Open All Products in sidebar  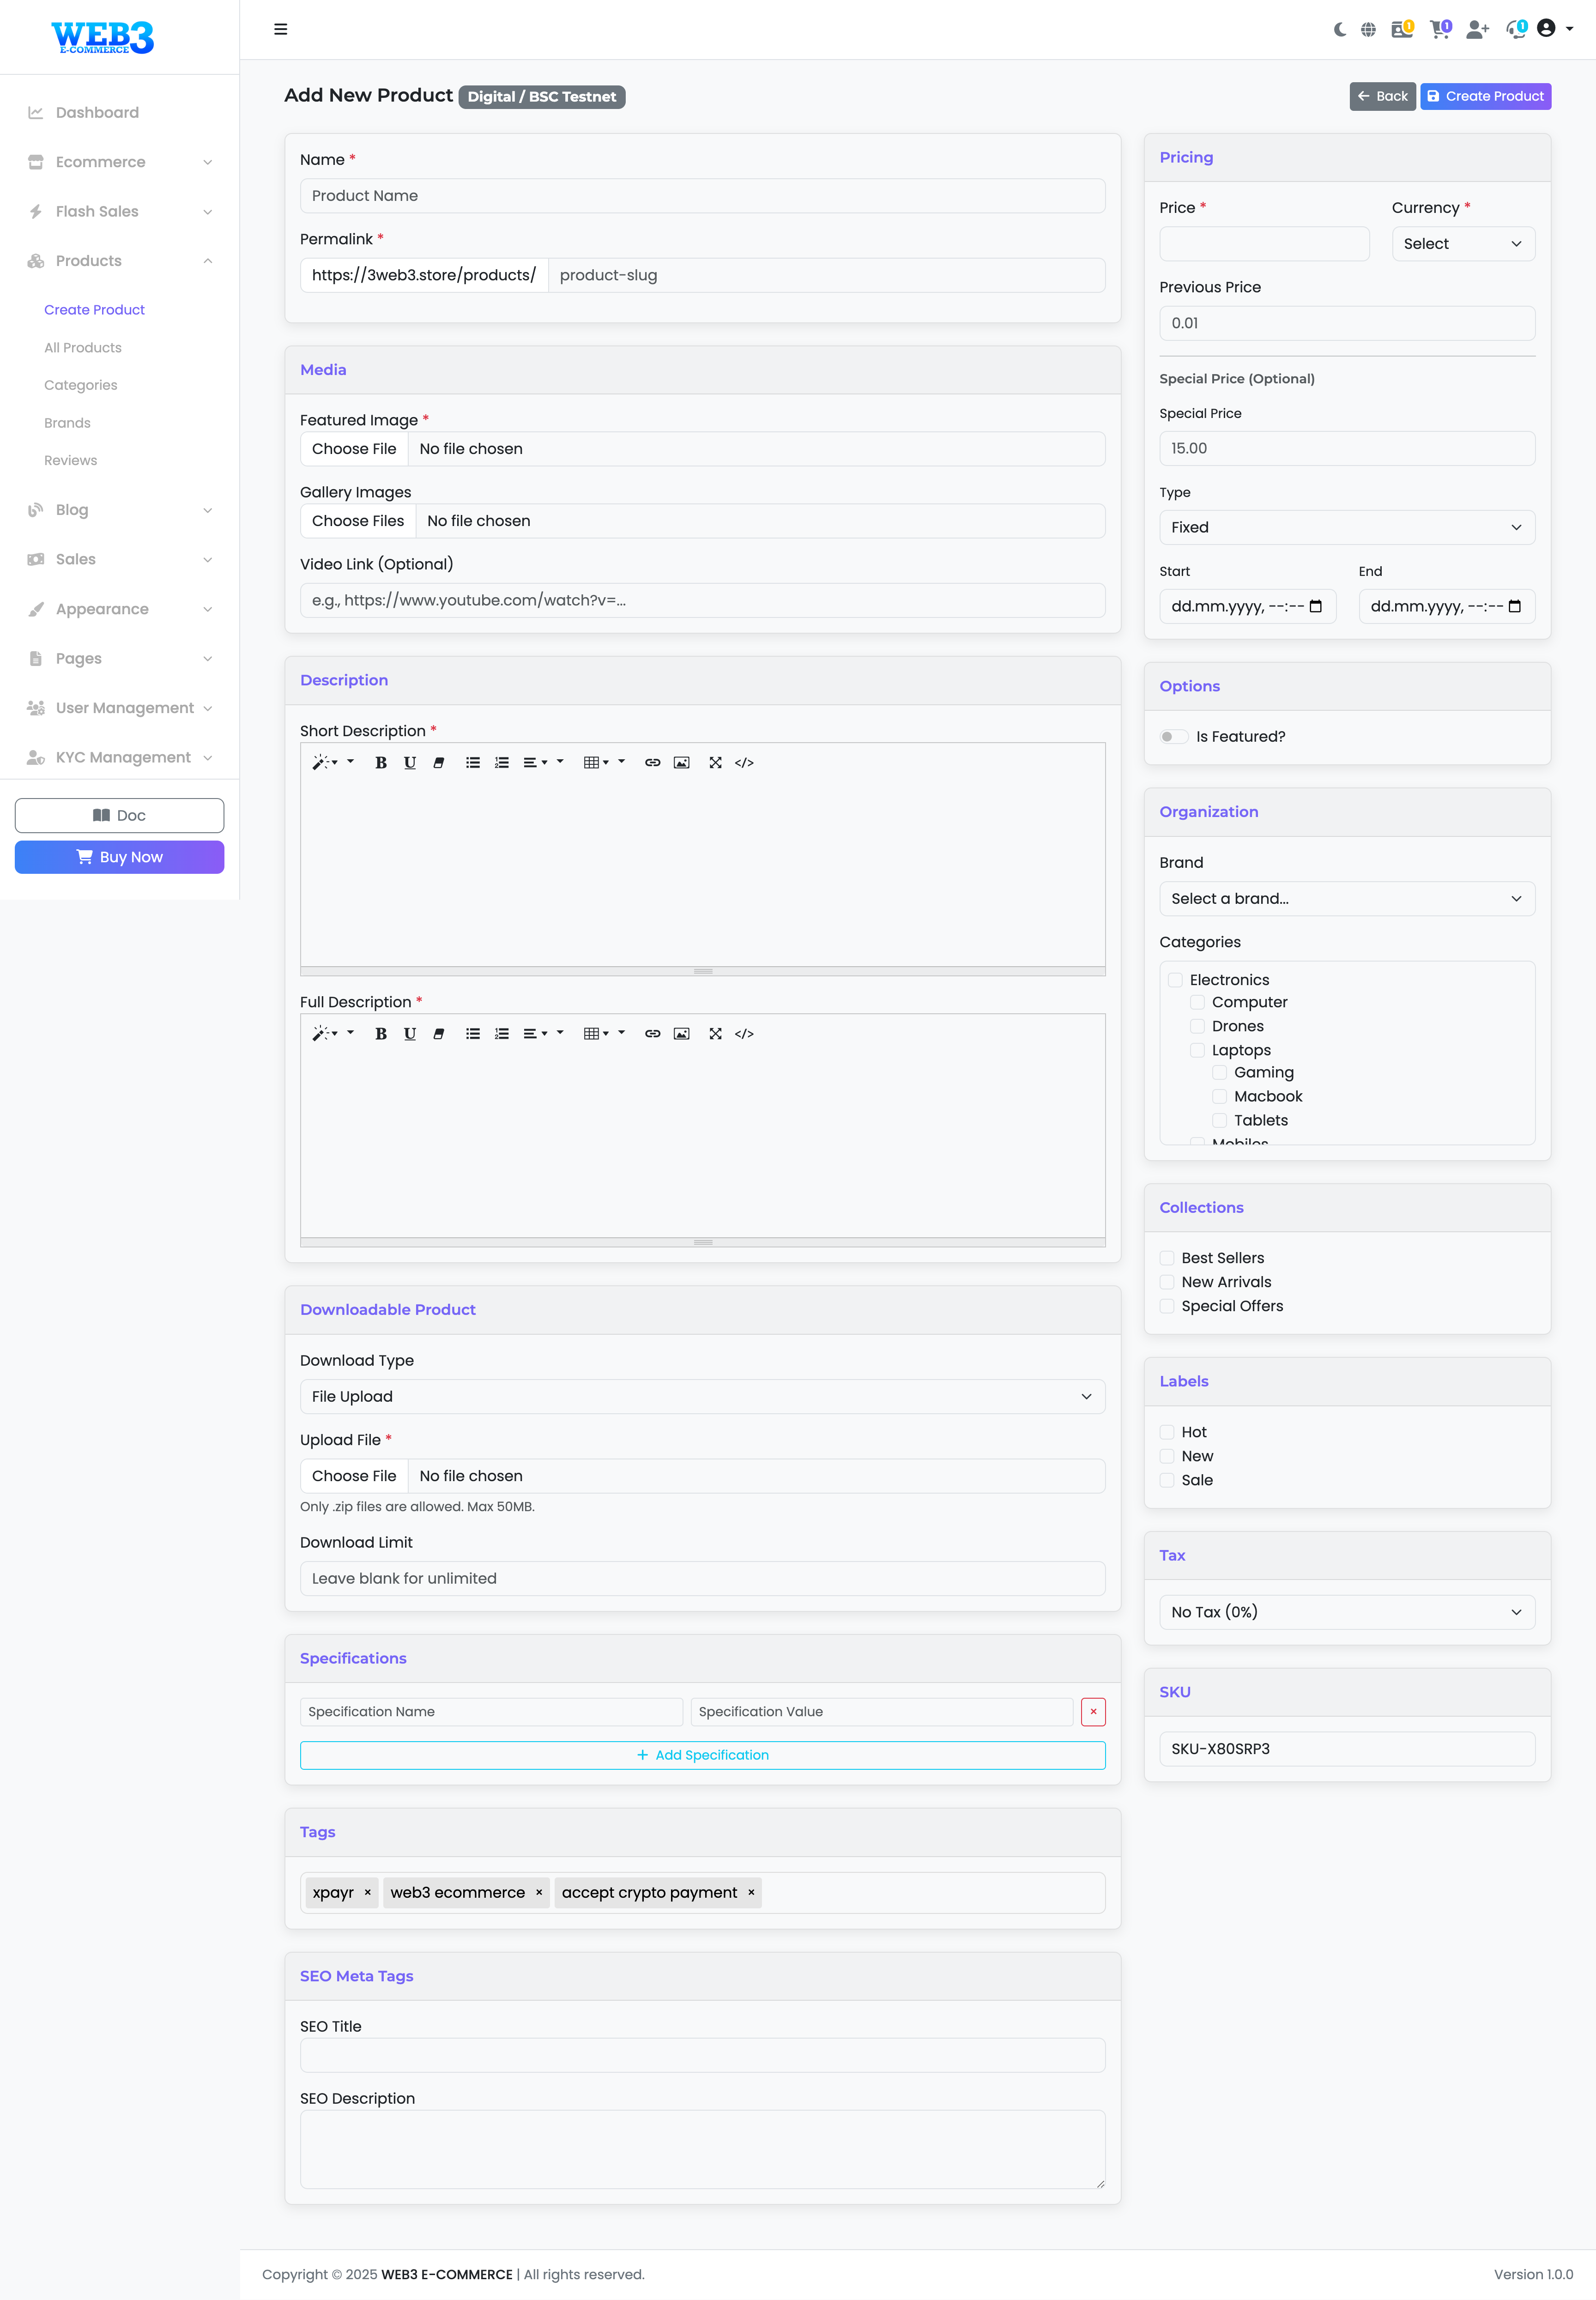tap(83, 348)
